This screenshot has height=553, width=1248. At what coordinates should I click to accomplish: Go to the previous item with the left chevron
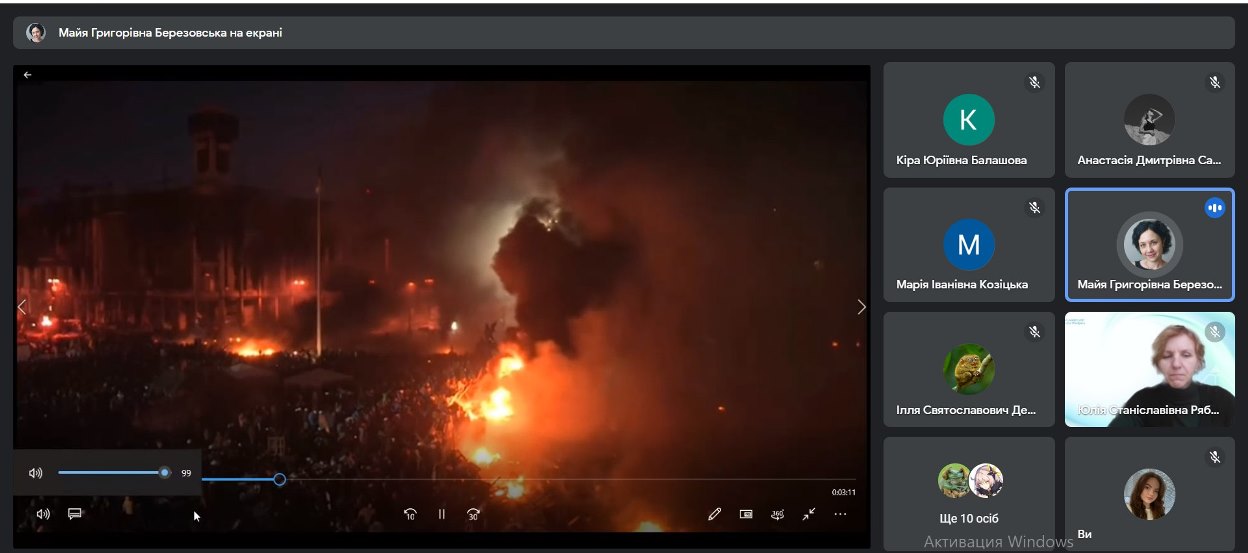click(x=22, y=307)
